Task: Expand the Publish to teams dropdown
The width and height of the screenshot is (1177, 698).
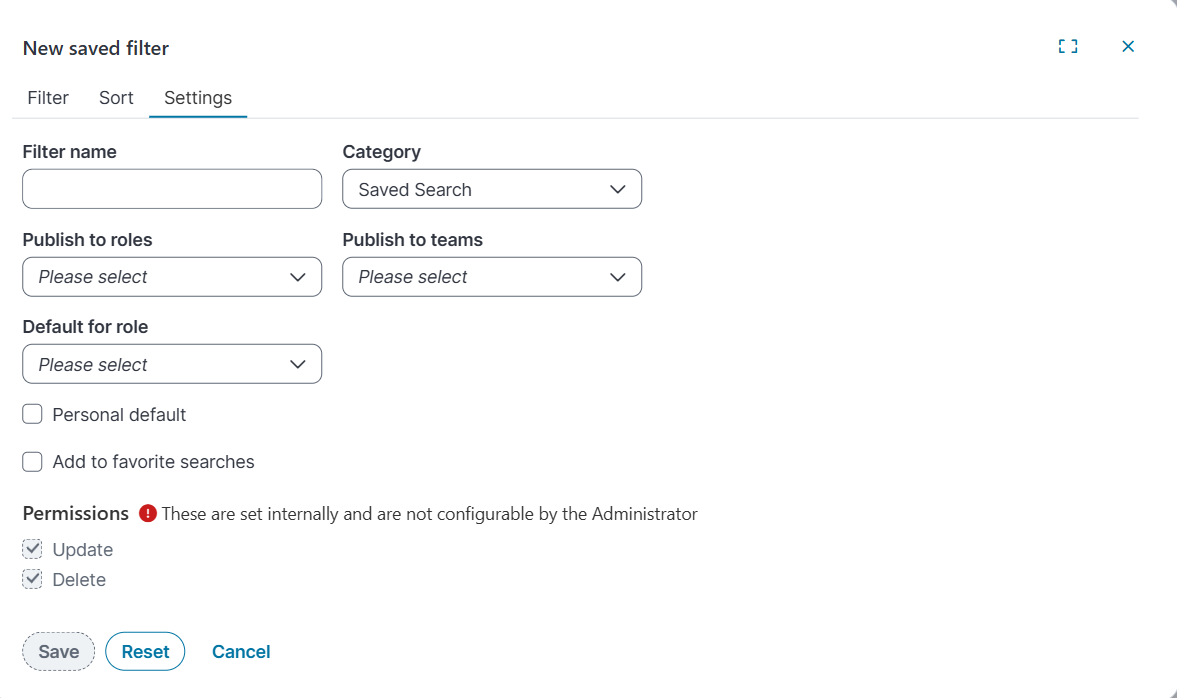Action: click(x=492, y=277)
